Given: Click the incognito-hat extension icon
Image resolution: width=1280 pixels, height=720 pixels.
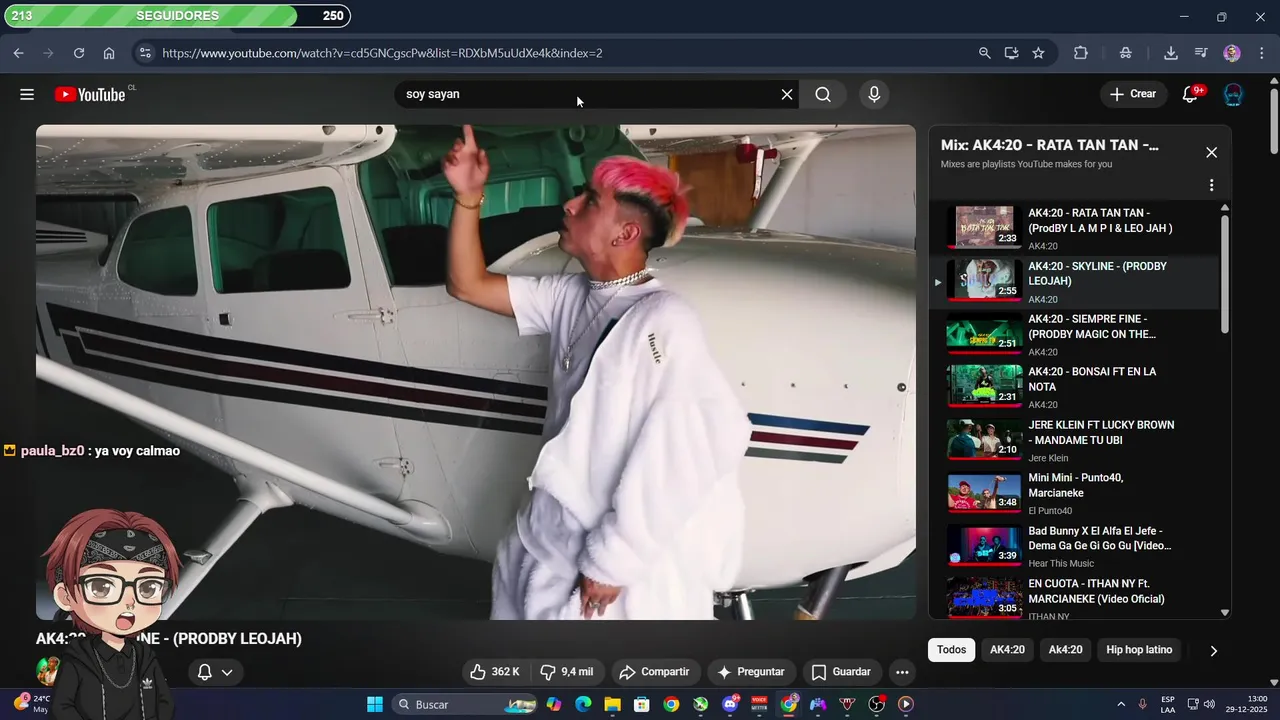Looking at the screenshot, I should [1126, 53].
